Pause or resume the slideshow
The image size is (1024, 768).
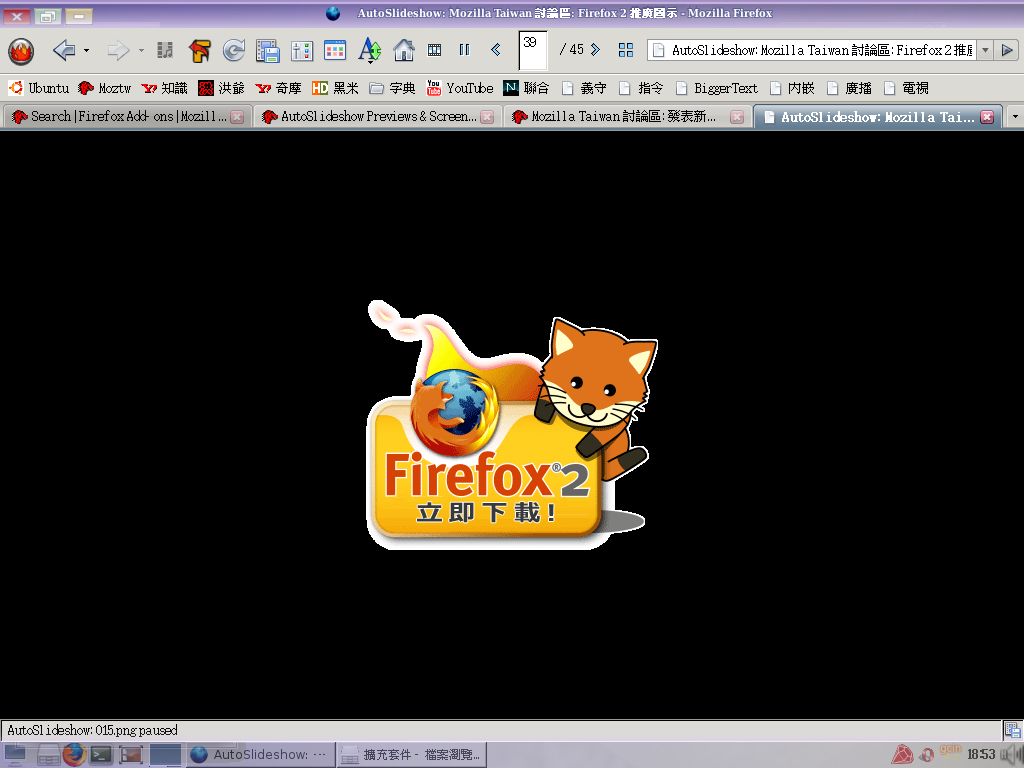(x=464, y=50)
